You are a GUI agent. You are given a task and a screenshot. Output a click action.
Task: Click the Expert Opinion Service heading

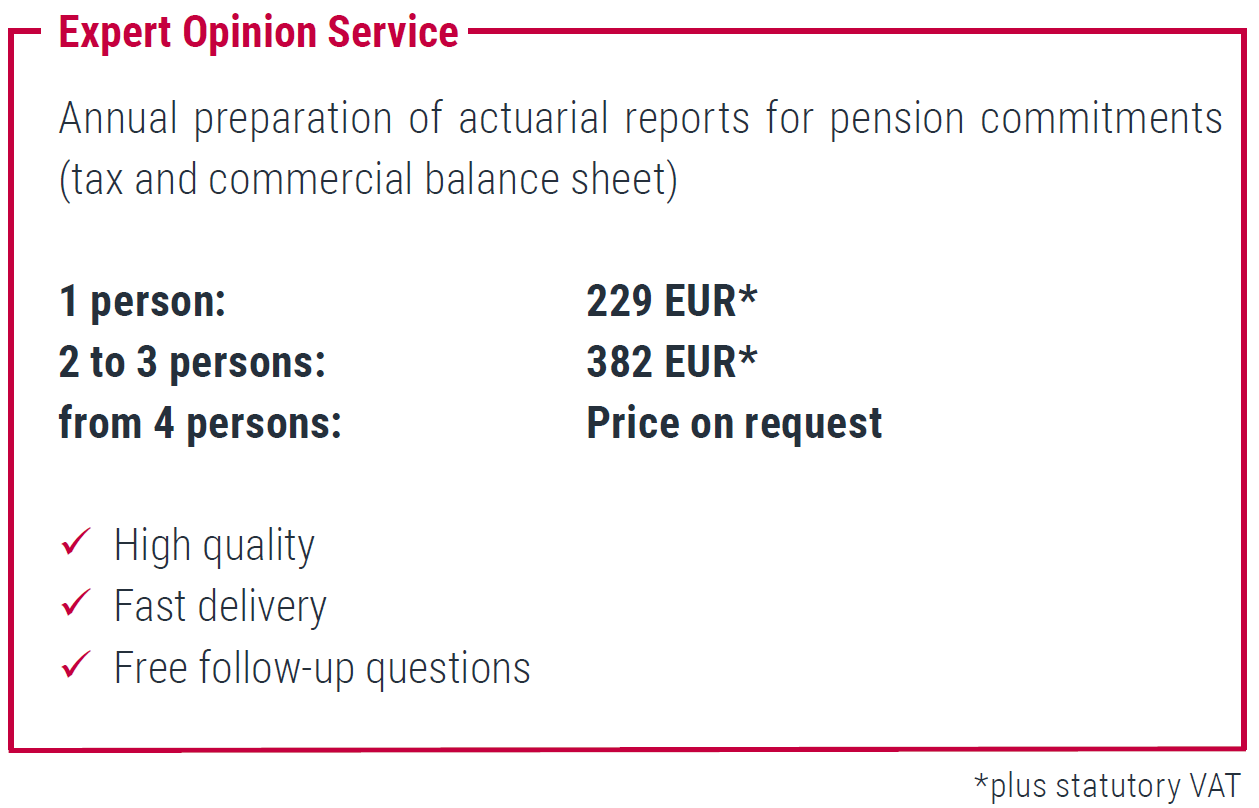tap(258, 32)
